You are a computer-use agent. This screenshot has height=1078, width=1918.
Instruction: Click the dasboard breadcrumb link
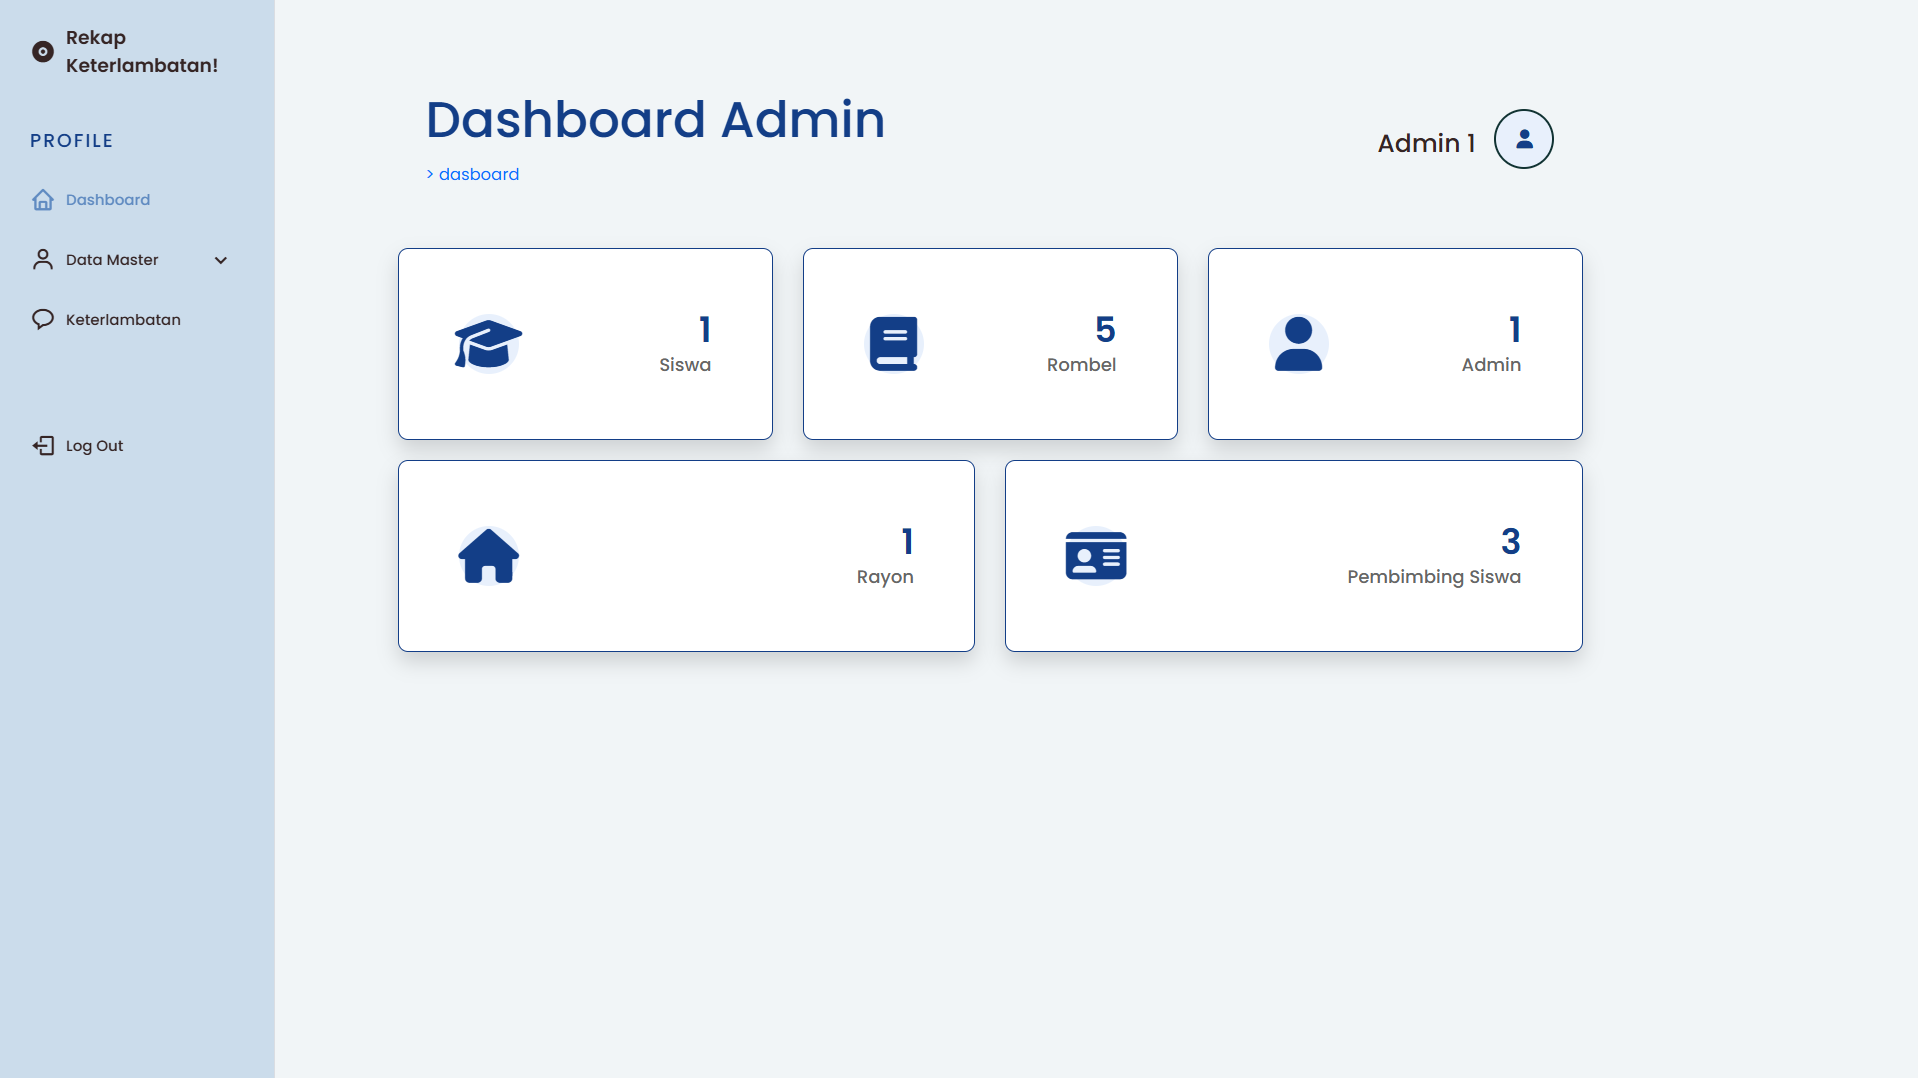coord(479,174)
